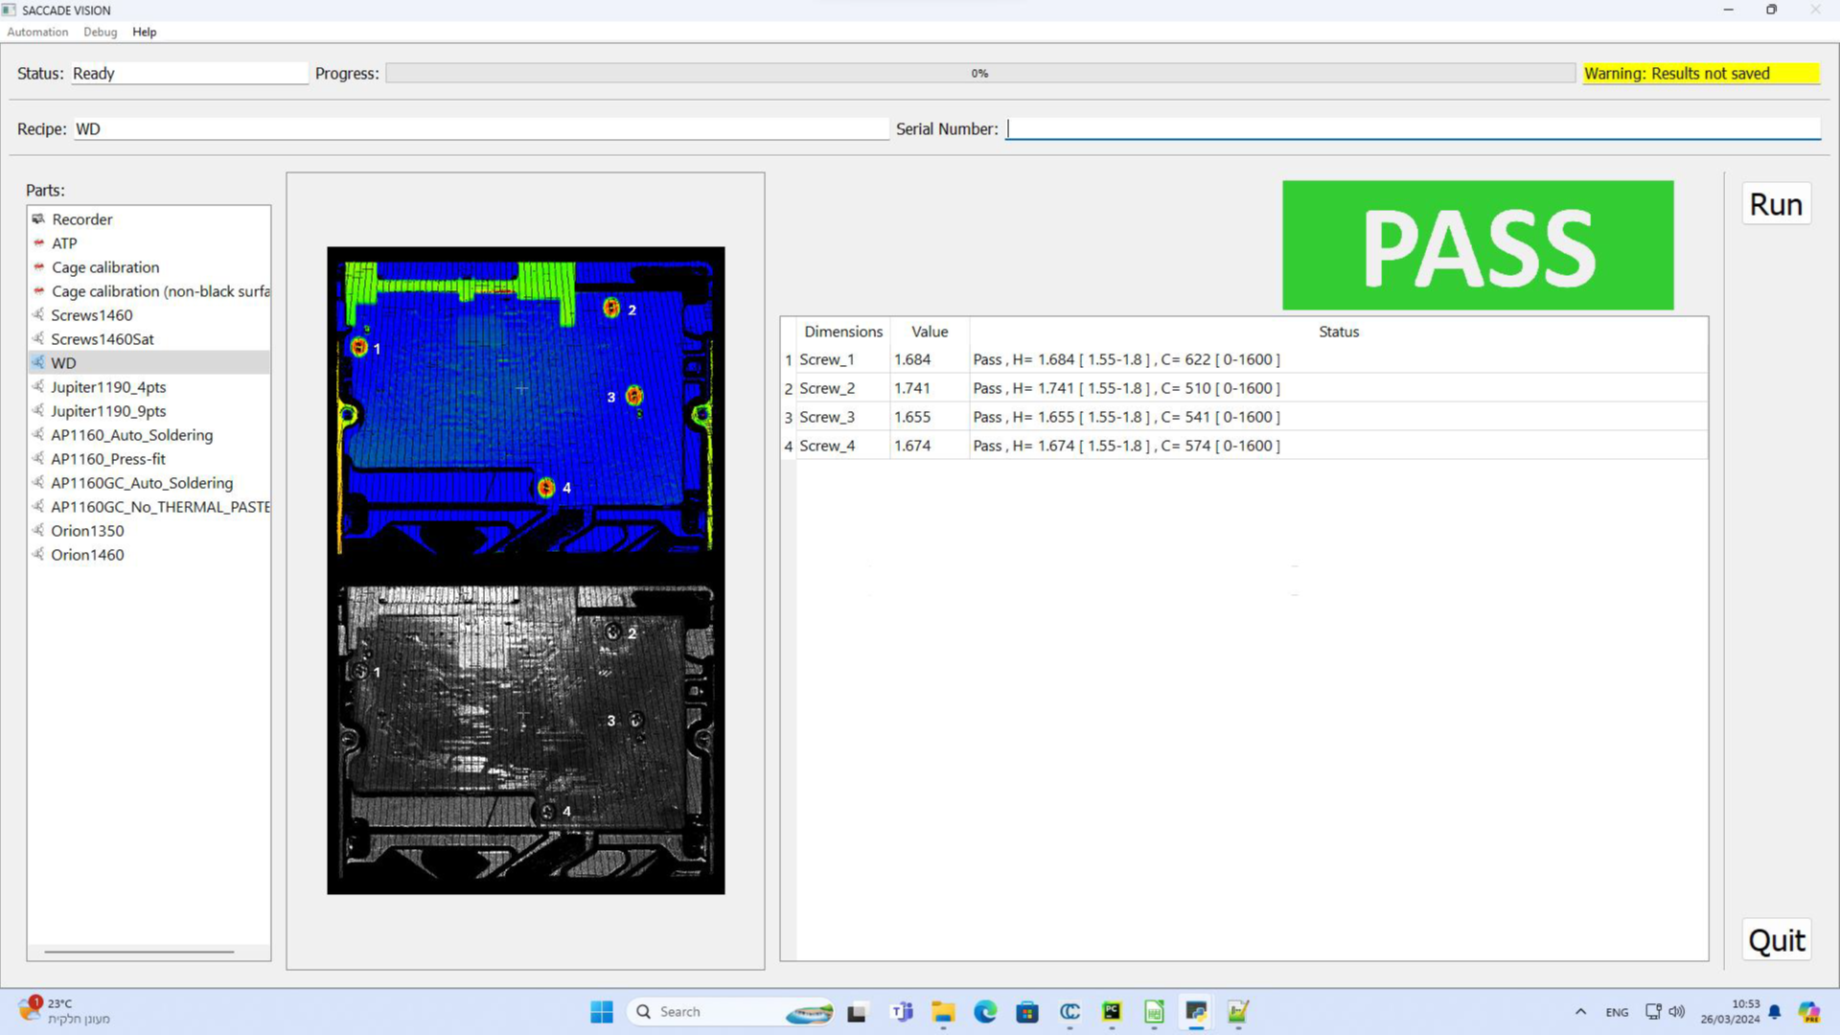Screen dimensions: 1840x1035
Task: Open the Windows Start menu
Action: pos(601,1012)
